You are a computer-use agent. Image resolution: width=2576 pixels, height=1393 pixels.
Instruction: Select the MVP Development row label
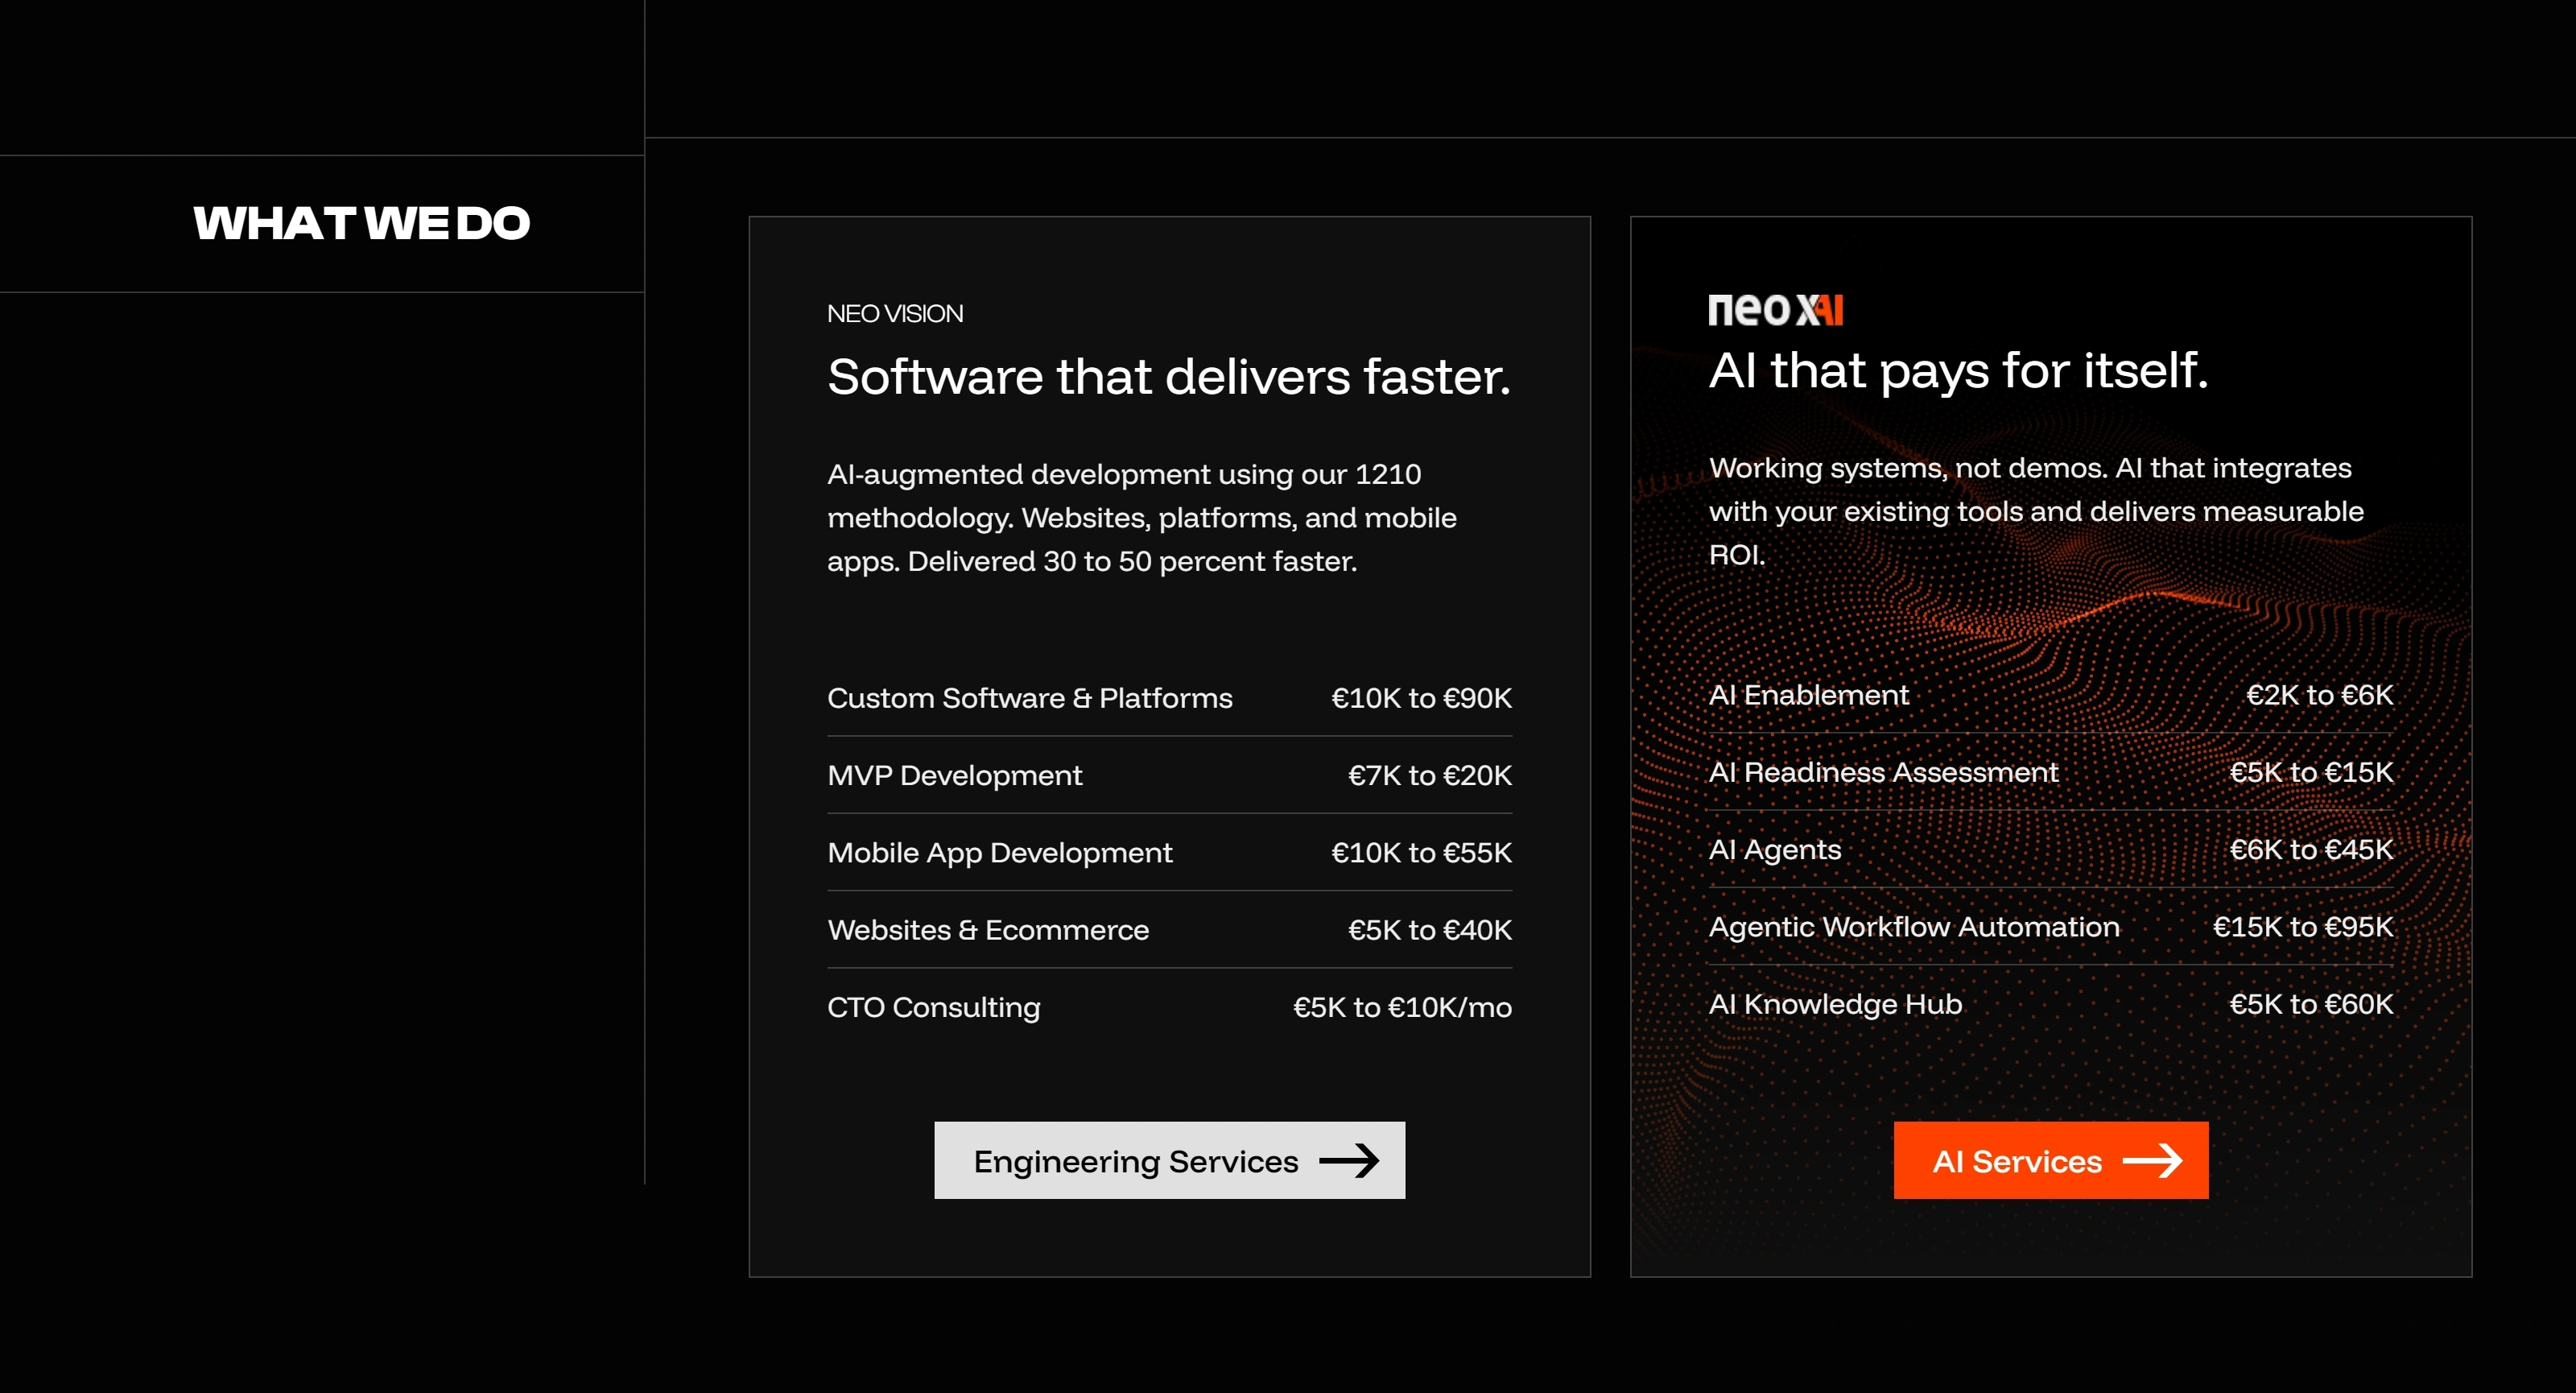pos(954,775)
